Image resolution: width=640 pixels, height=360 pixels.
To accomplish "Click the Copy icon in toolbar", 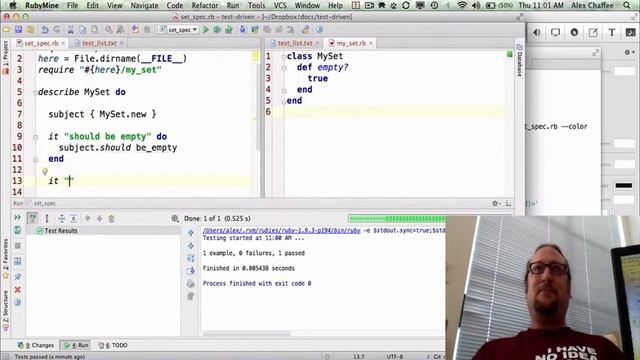I will point(82,30).
